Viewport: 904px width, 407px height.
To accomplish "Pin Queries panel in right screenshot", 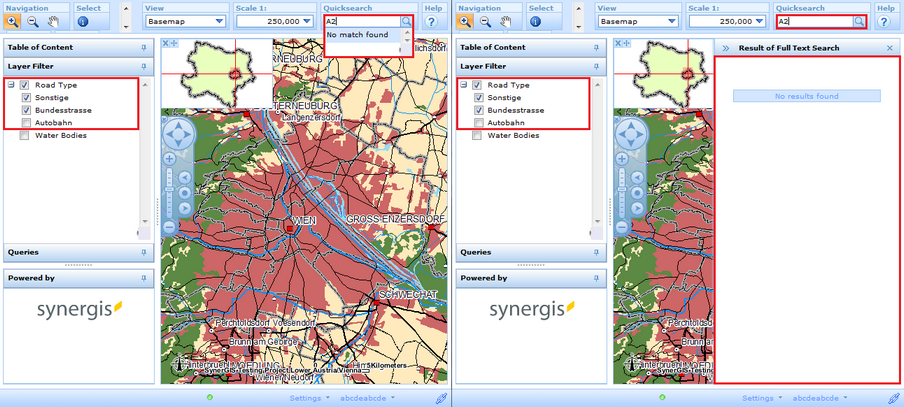I will 596,253.
